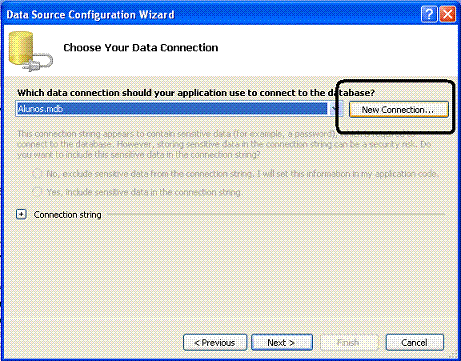Click the window resize grip in the corner
This screenshot has height=361, width=461.
(454, 355)
